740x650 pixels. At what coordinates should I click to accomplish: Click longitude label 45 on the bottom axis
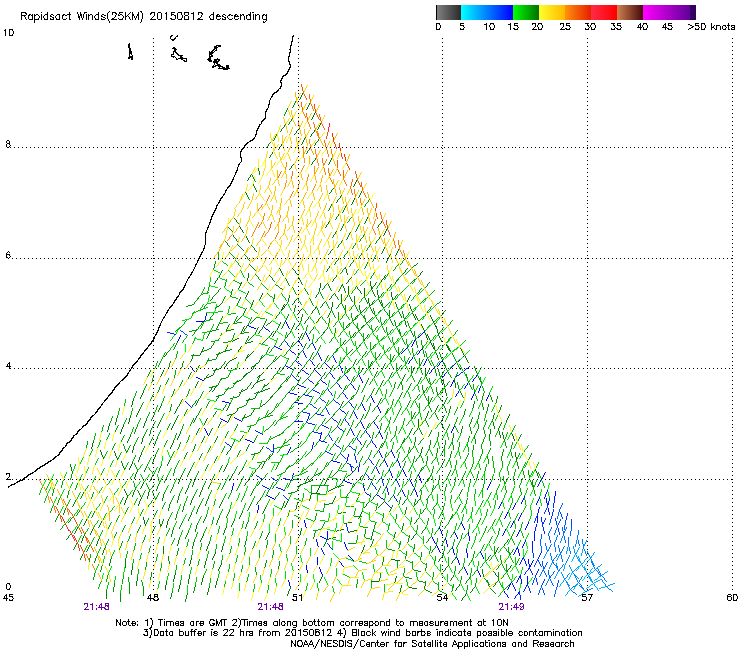click(8, 598)
